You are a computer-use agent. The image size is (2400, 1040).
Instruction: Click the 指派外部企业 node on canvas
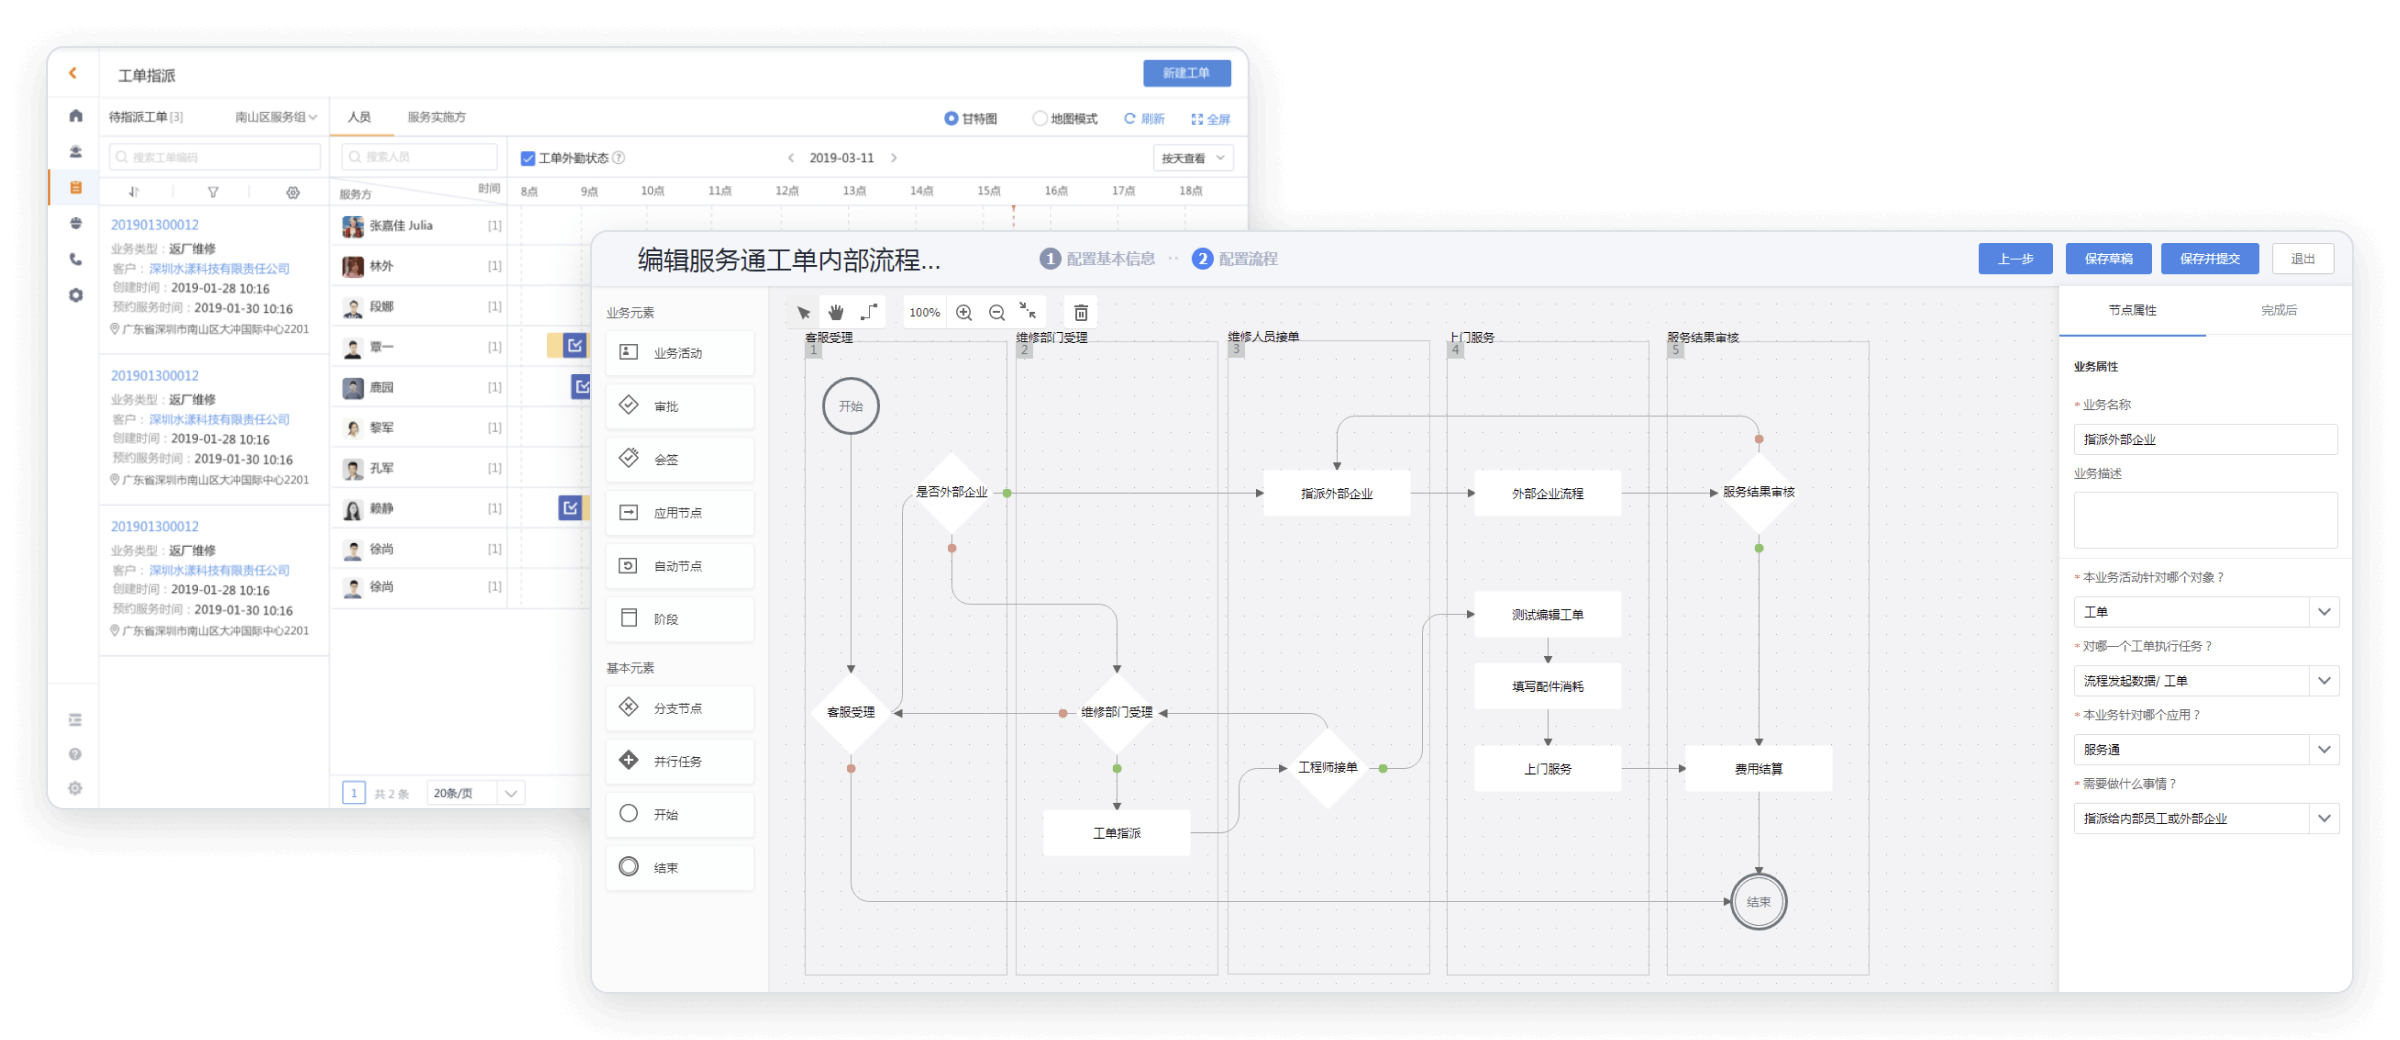(1336, 493)
